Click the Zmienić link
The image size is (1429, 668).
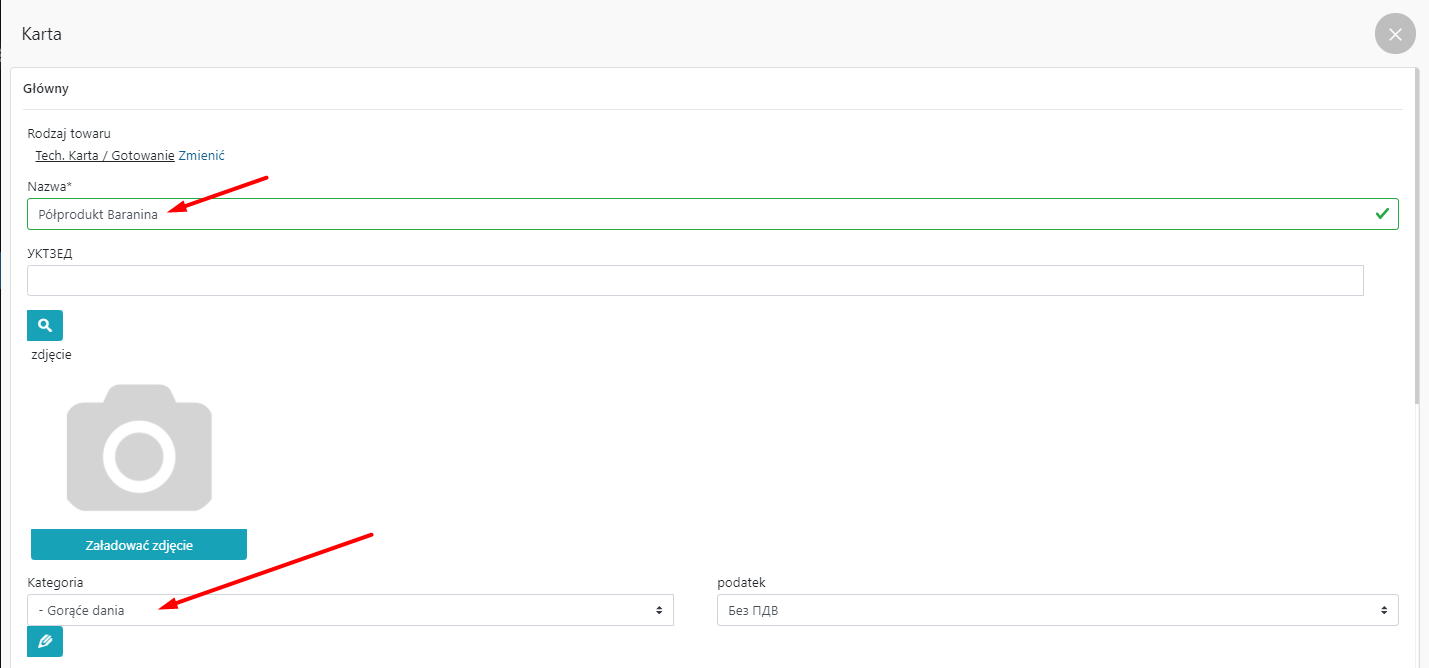coord(202,156)
